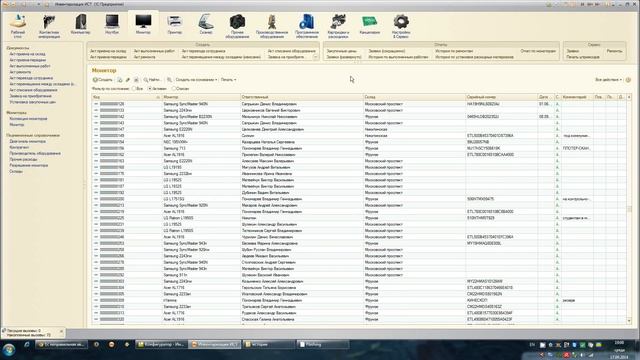The width and height of the screenshot is (640, 360).
Task: Open the Картриджи и расходники section icon
Action: click(338, 26)
